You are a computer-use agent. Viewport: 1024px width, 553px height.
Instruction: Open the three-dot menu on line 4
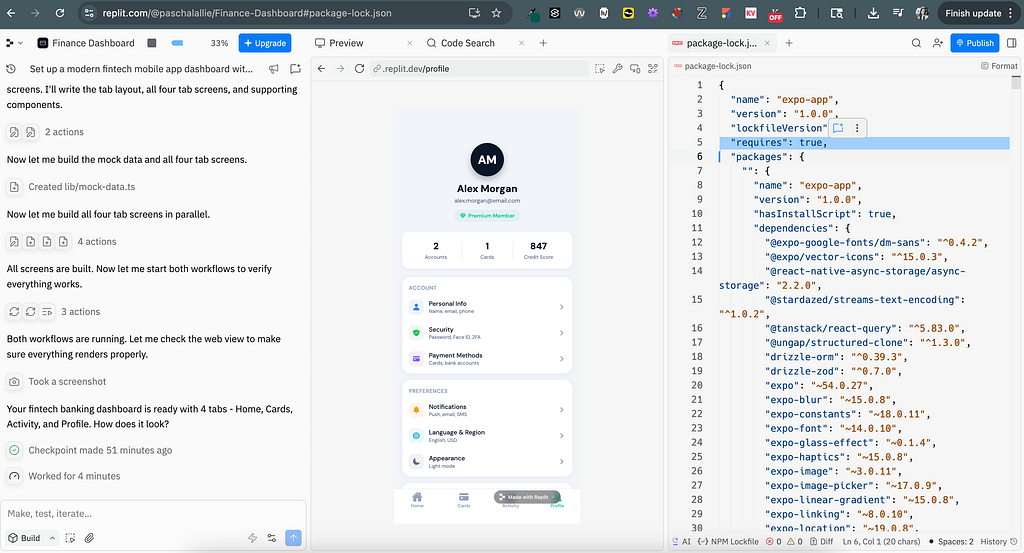(857, 128)
